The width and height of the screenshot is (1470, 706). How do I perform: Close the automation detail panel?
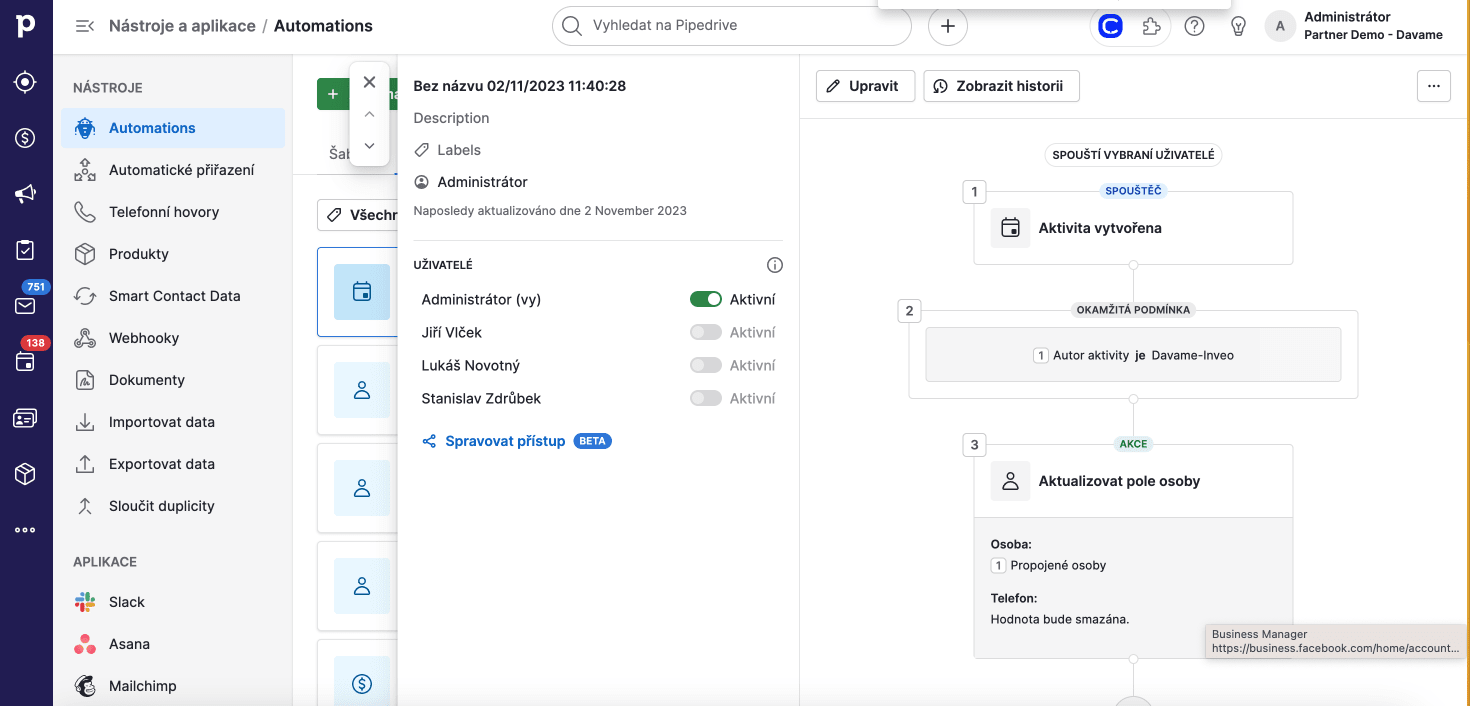pyautogui.click(x=369, y=82)
